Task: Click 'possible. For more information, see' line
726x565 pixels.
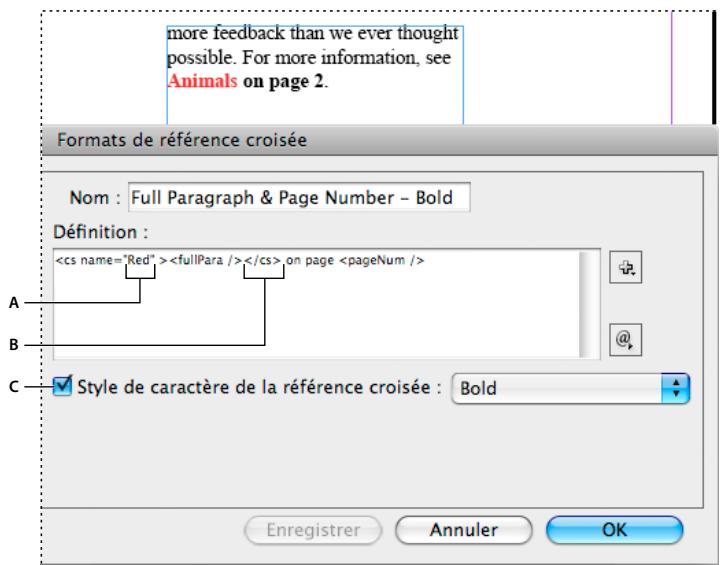Action: click(309, 58)
